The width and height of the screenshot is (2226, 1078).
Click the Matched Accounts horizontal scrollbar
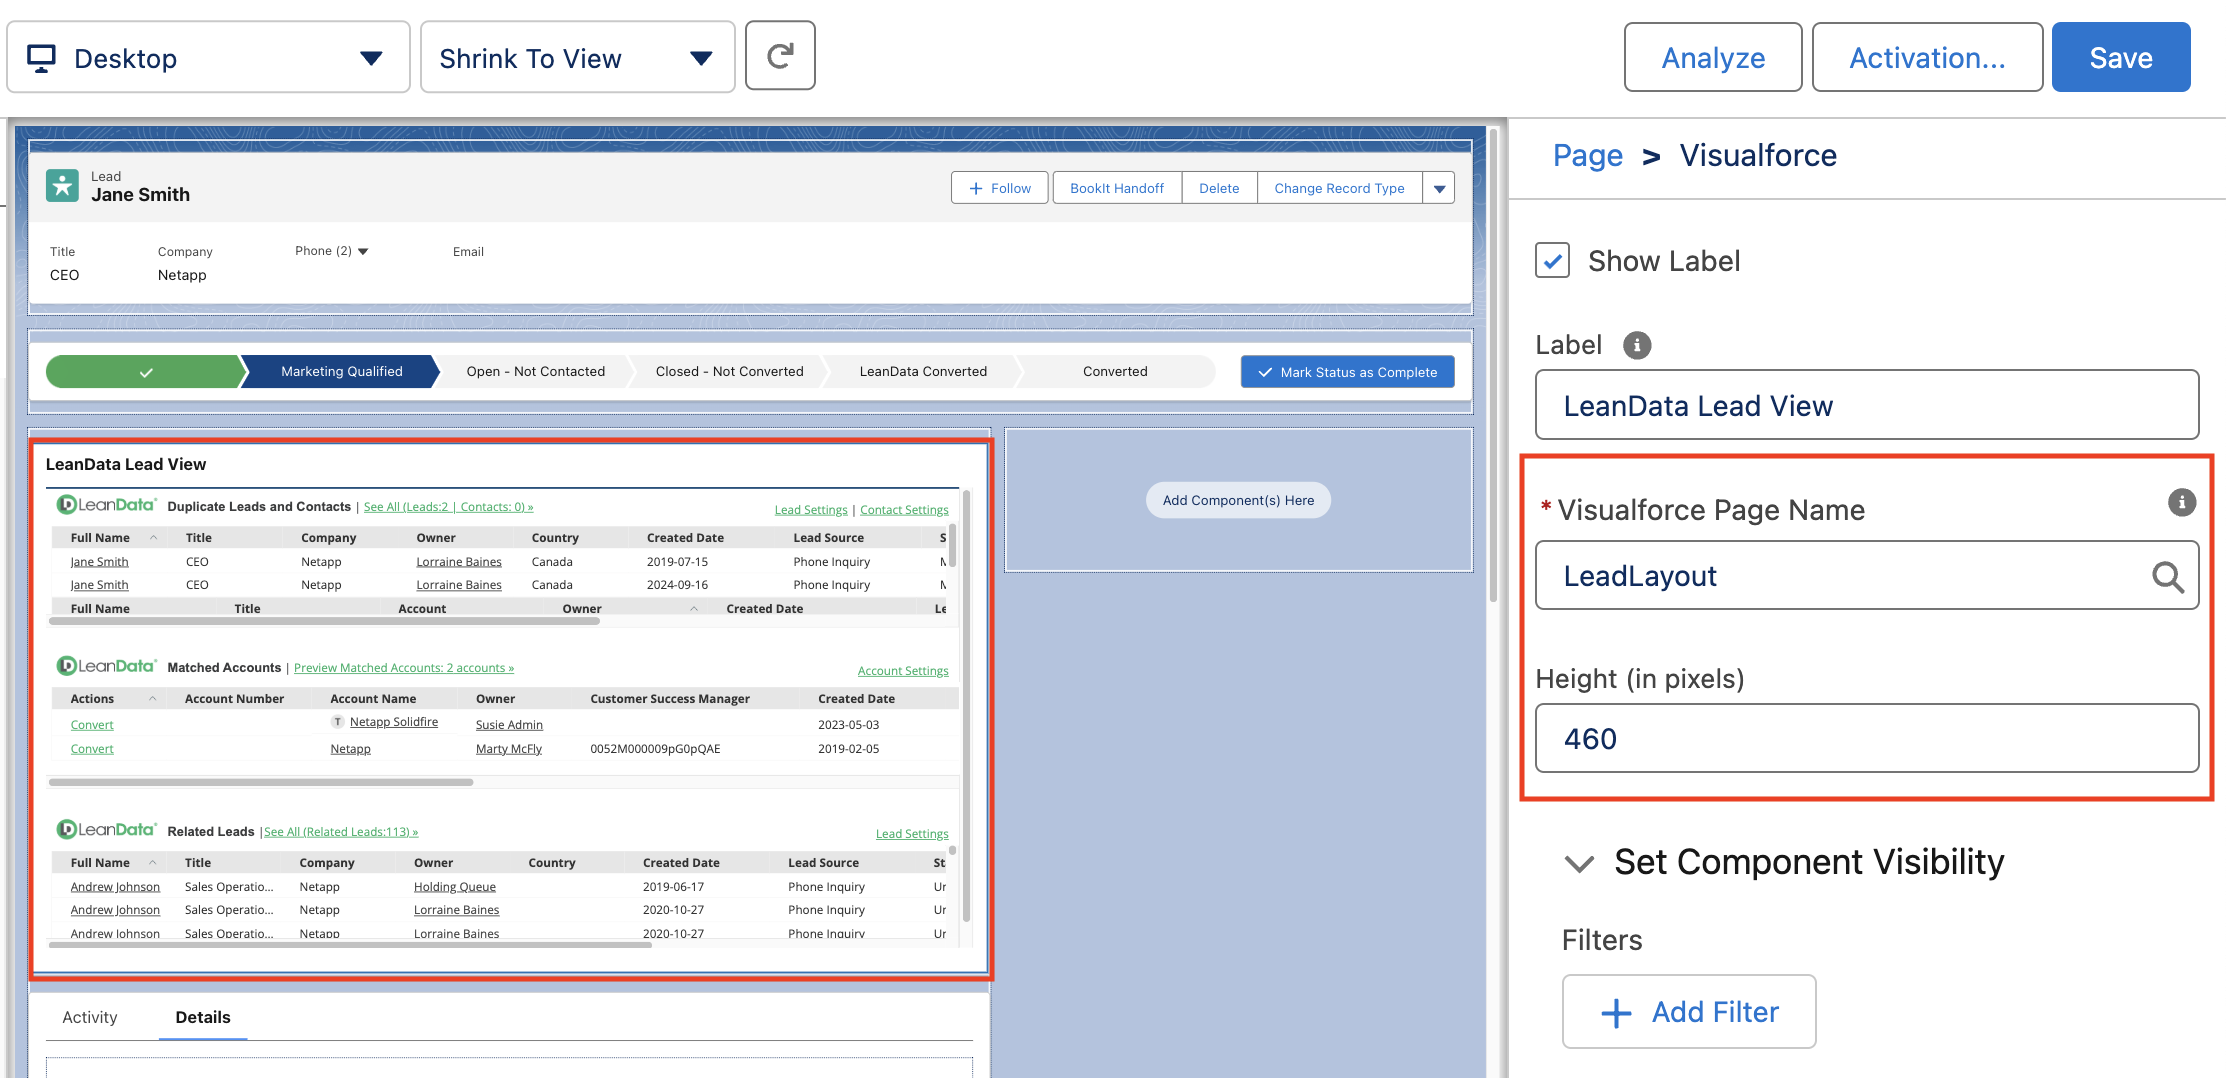261,782
